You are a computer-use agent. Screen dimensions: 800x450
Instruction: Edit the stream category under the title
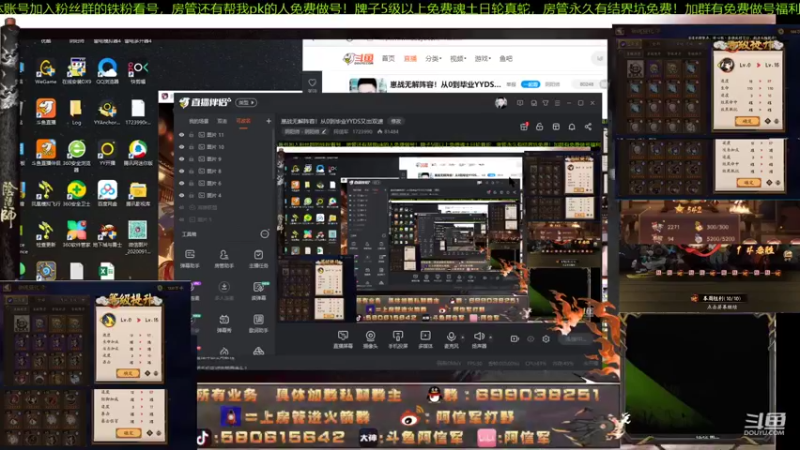click(305, 132)
